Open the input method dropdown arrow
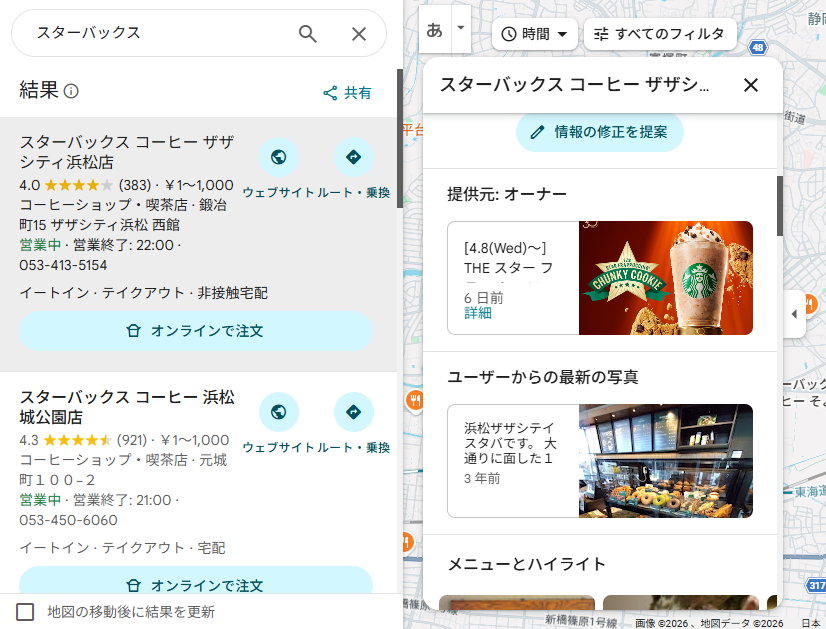 (x=459, y=28)
